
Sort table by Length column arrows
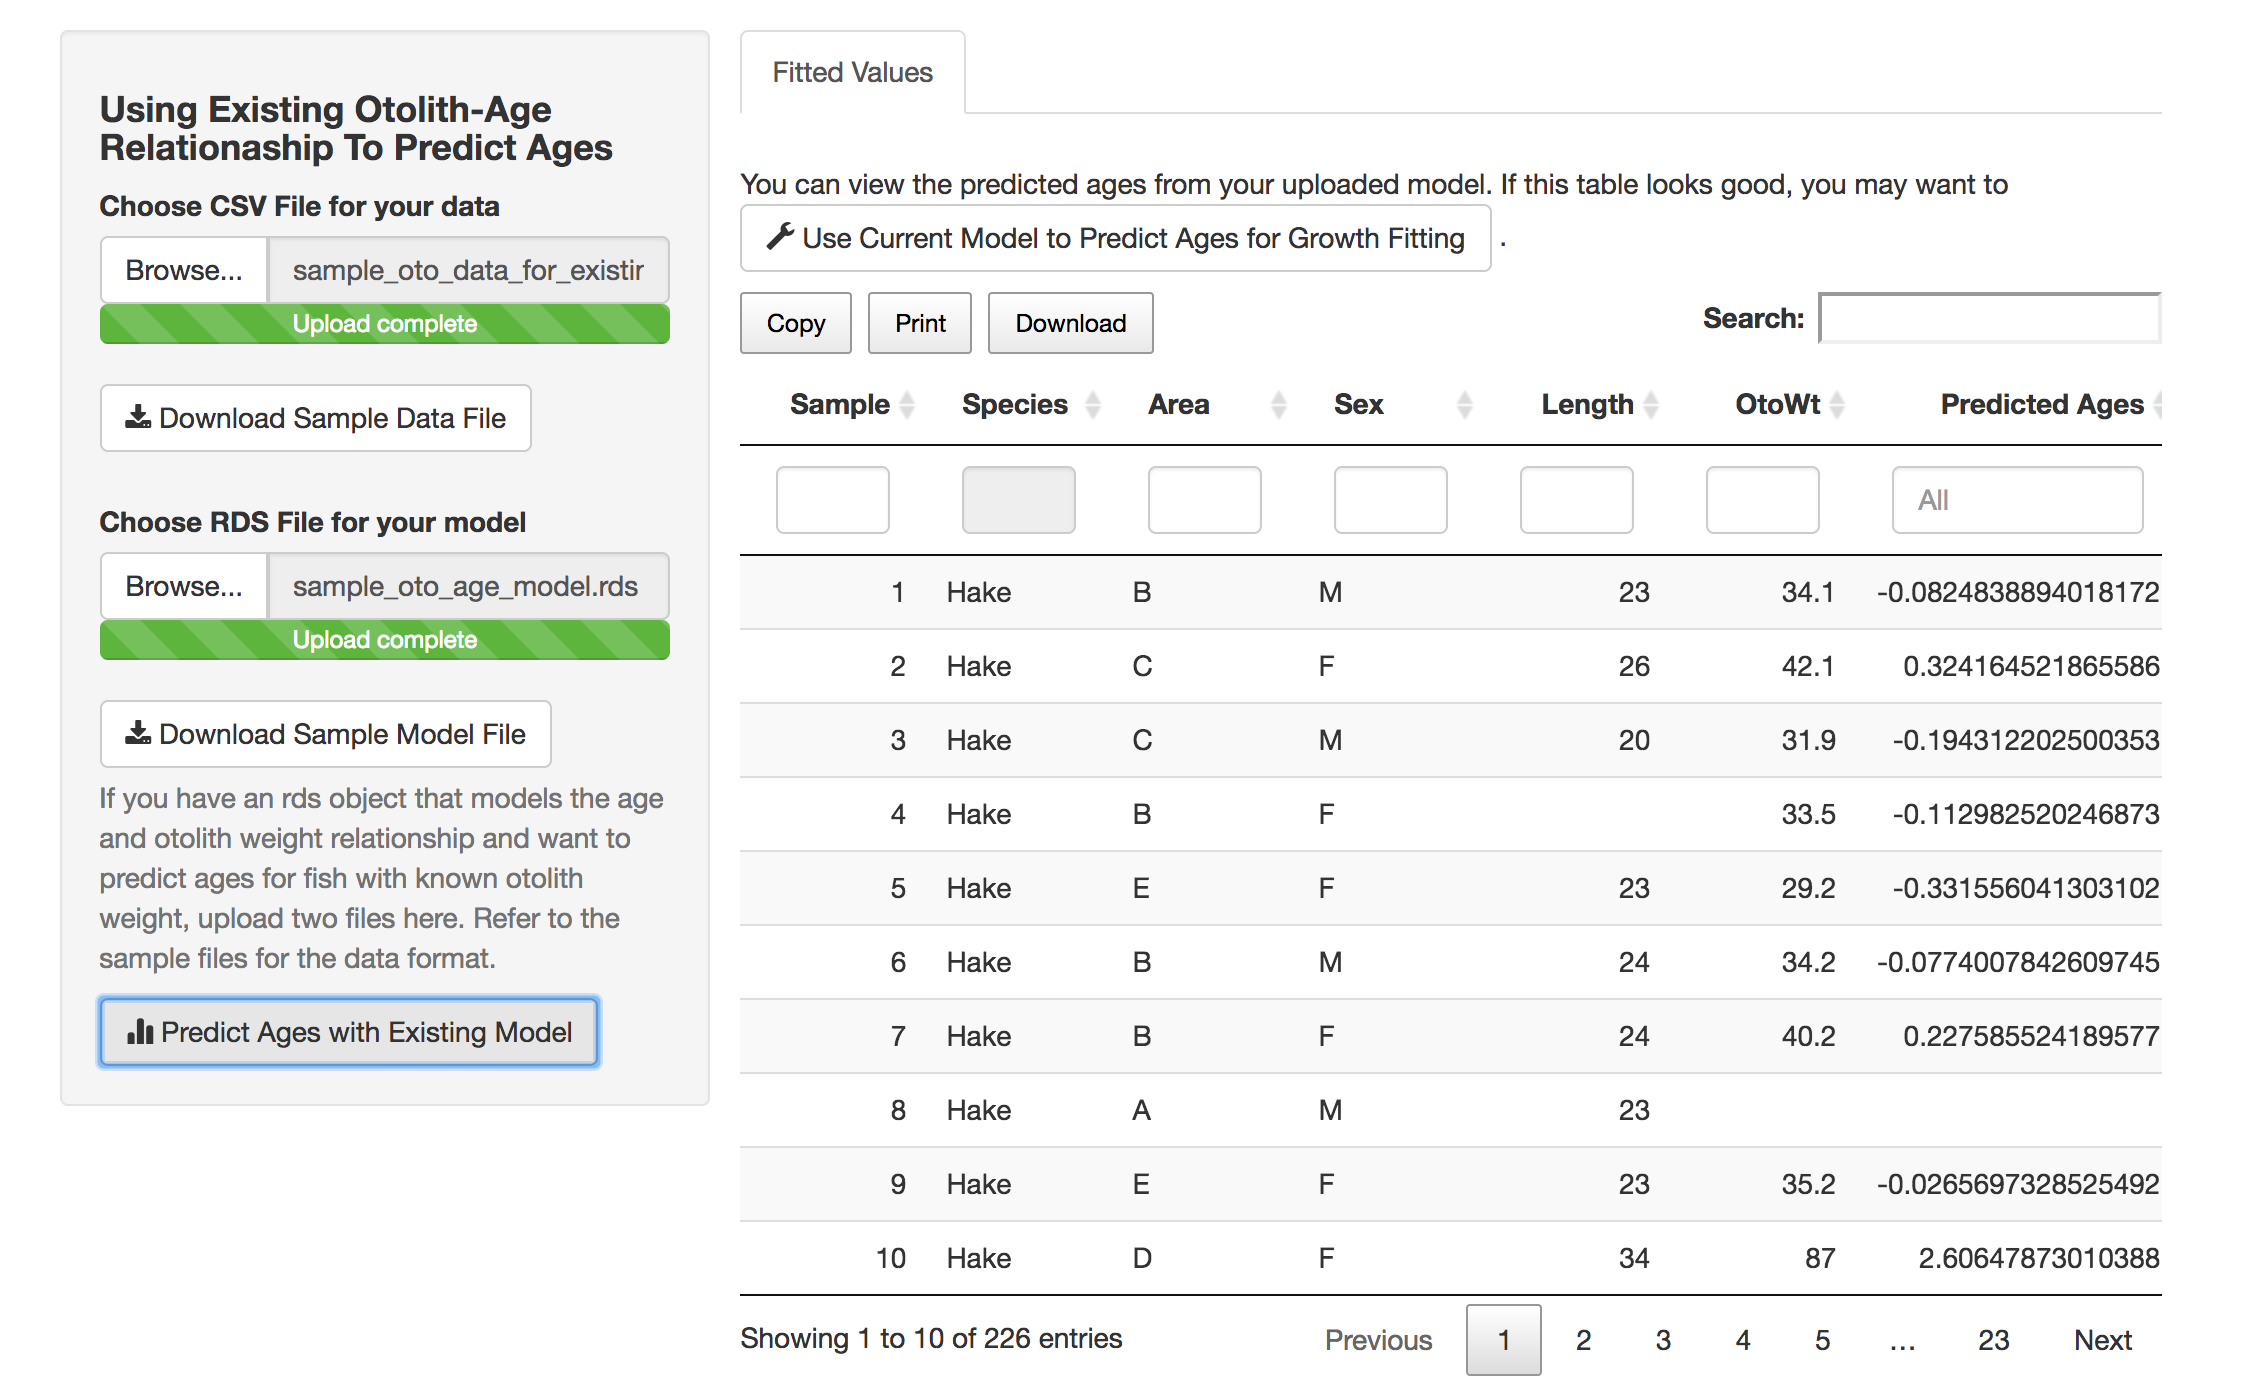[x=1651, y=404]
